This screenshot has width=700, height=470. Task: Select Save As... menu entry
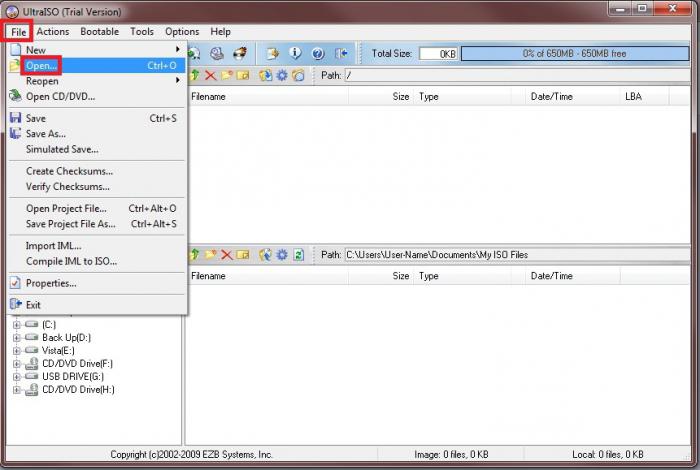click(46, 134)
